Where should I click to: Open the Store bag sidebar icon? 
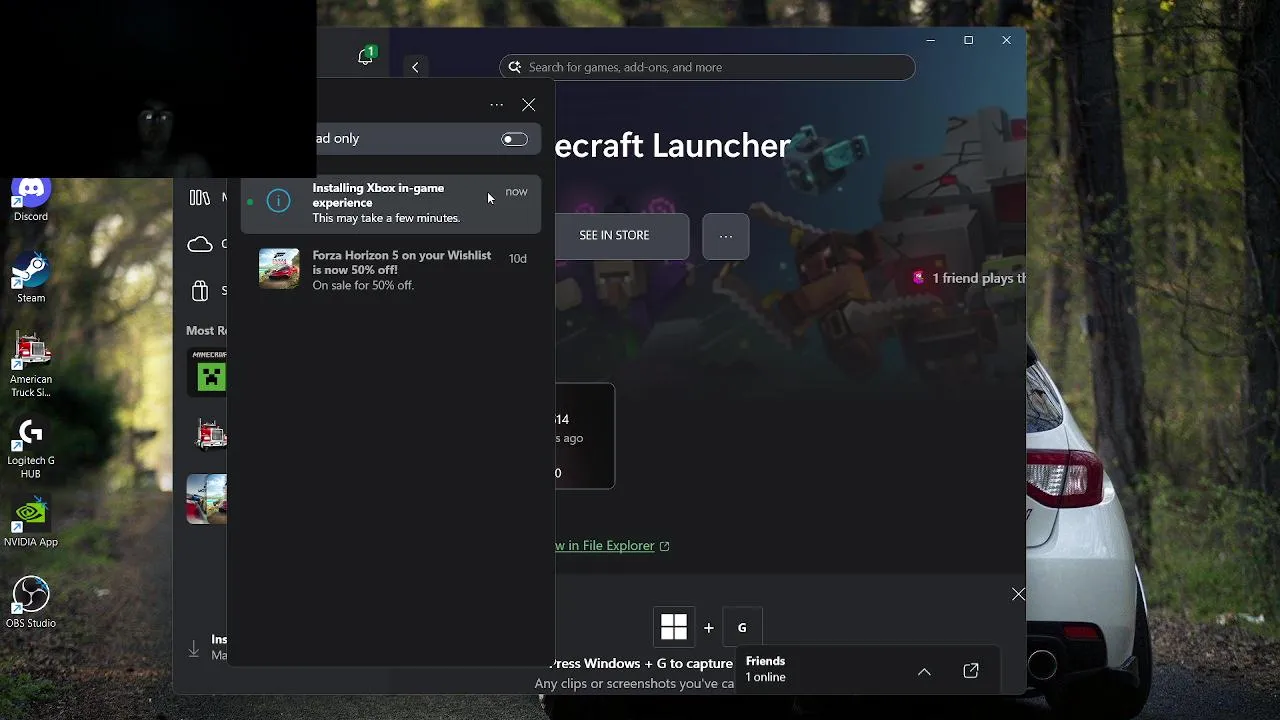[x=200, y=291]
